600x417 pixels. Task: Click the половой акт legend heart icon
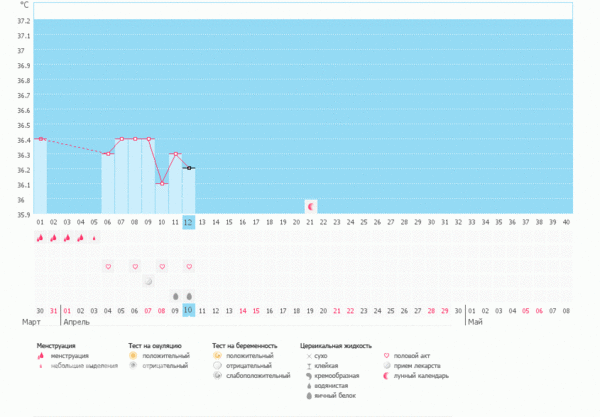pos(391,355)
